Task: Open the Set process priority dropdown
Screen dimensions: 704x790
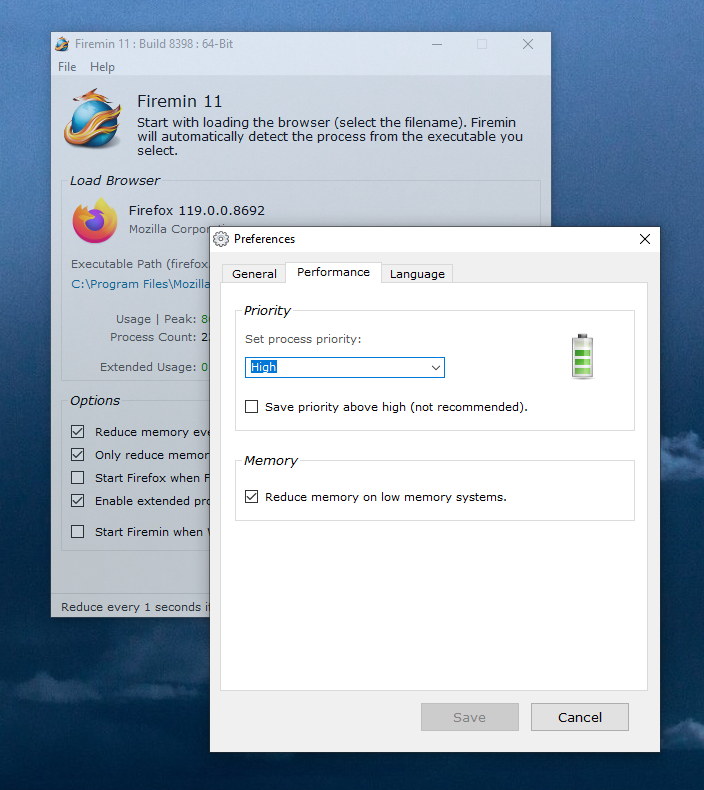Action: coord(345,367)
